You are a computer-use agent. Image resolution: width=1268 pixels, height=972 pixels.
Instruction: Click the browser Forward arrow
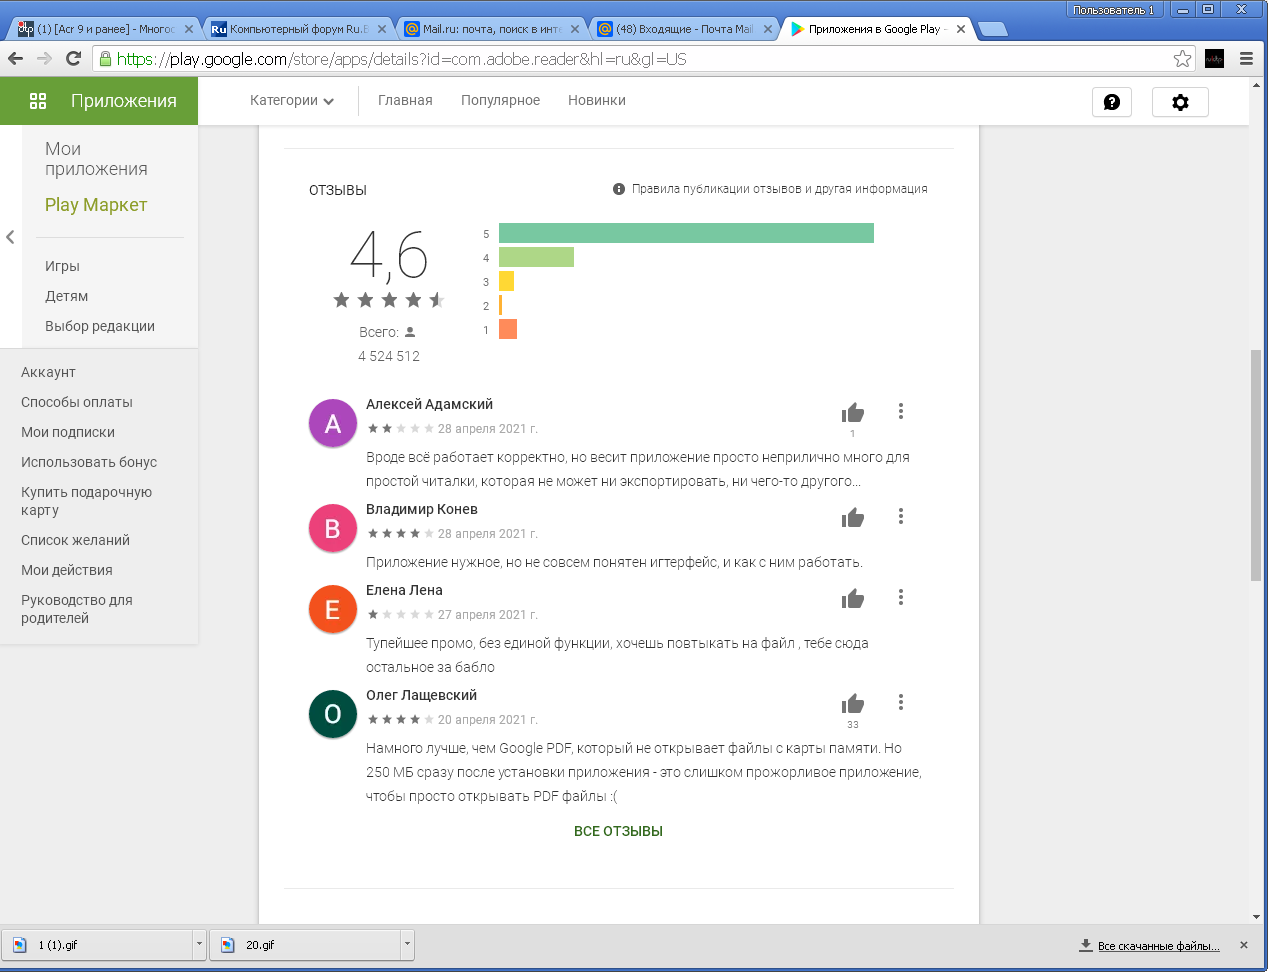click(44, 59)
